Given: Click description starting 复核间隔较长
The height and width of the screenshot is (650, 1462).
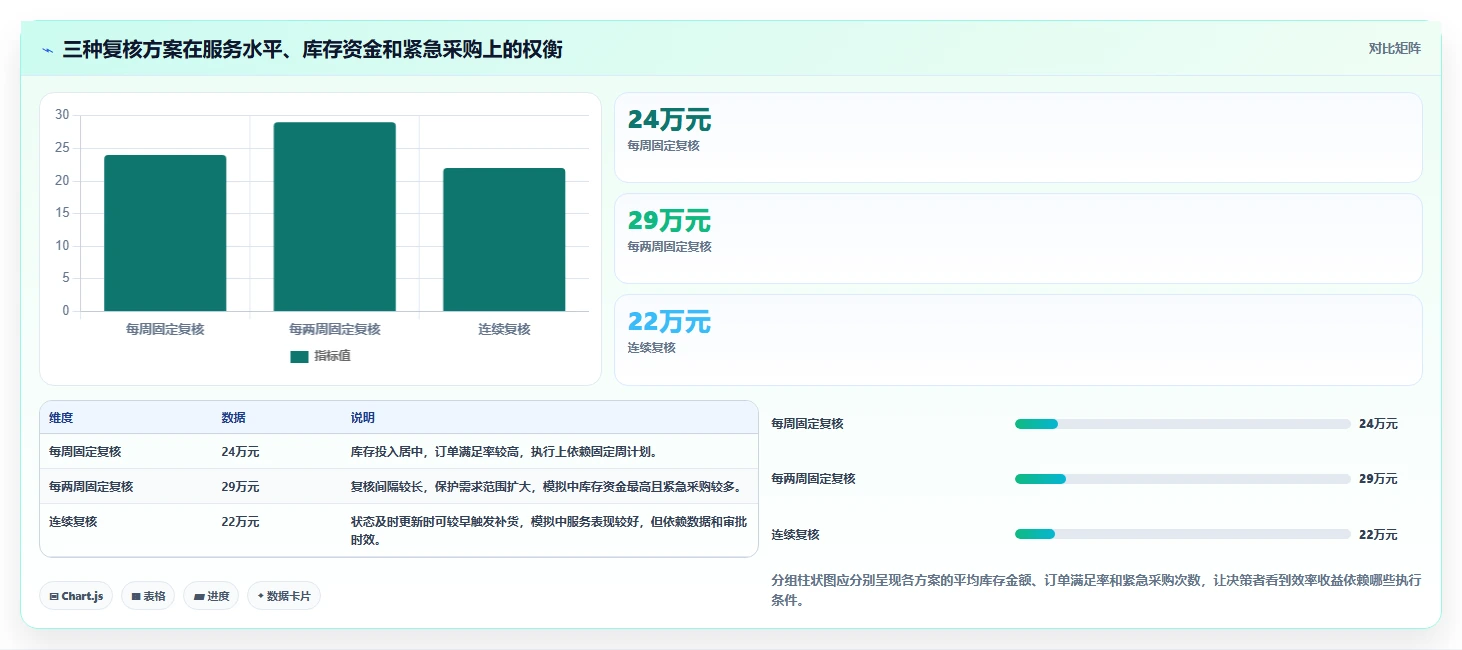Looking at the screenshot, I should pyautogui.click(x=546, y=487).
